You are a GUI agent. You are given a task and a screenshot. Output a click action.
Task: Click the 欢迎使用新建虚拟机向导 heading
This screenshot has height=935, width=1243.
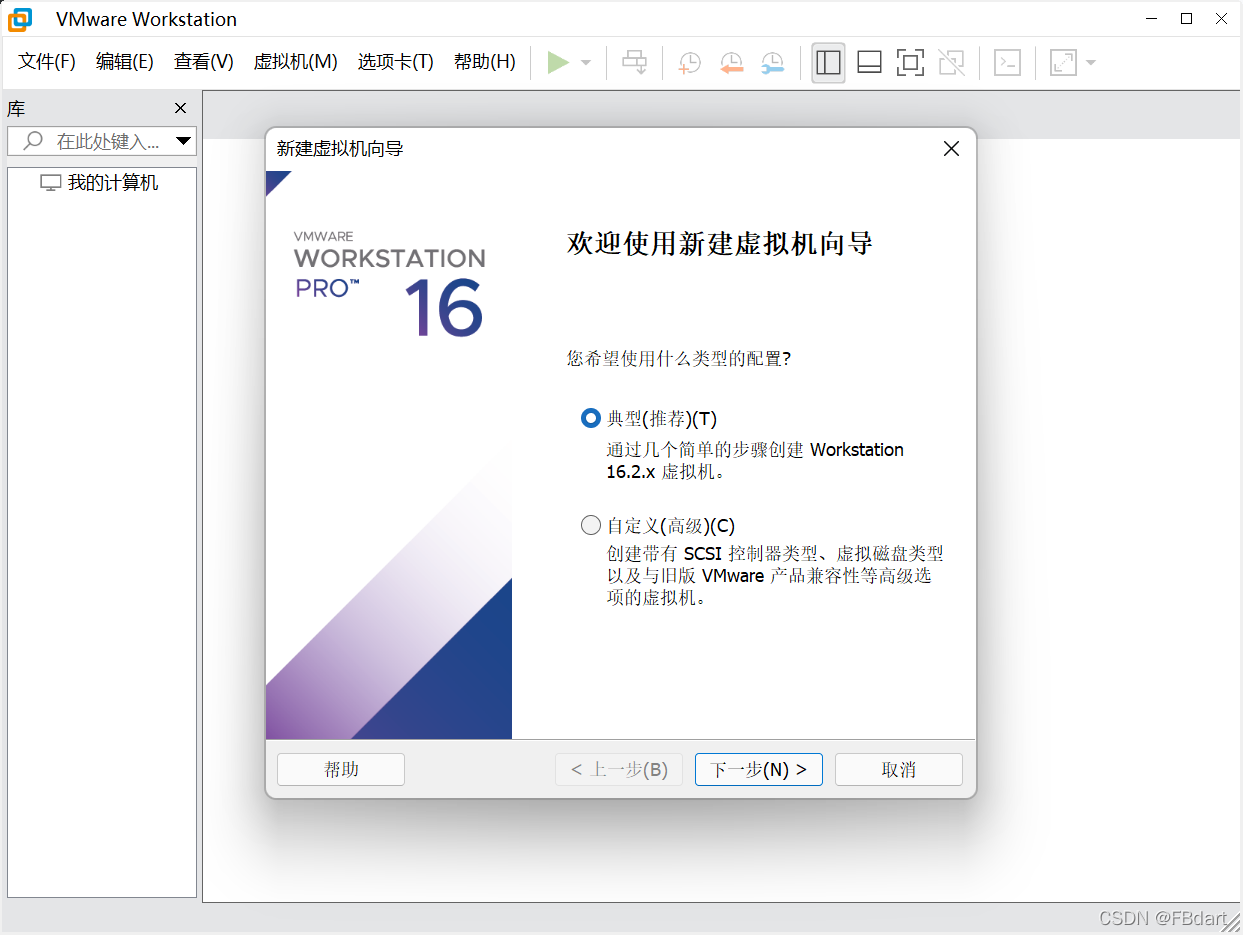click(720, 243)
